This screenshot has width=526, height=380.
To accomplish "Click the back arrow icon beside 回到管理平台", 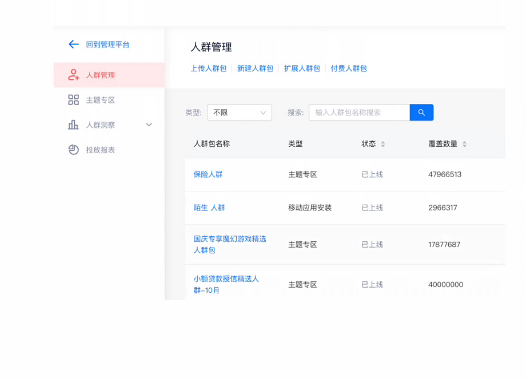I will coord(73,44).
